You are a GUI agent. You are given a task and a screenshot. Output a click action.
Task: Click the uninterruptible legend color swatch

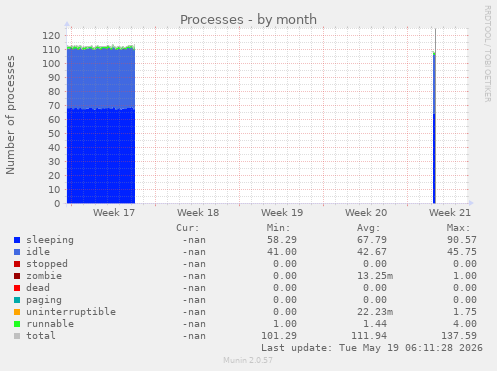coord(17,312)
